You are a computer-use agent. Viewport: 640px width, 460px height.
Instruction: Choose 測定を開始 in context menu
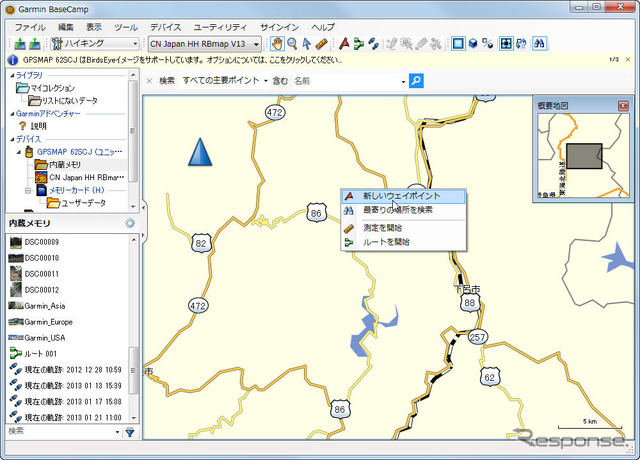pos(404,228)
